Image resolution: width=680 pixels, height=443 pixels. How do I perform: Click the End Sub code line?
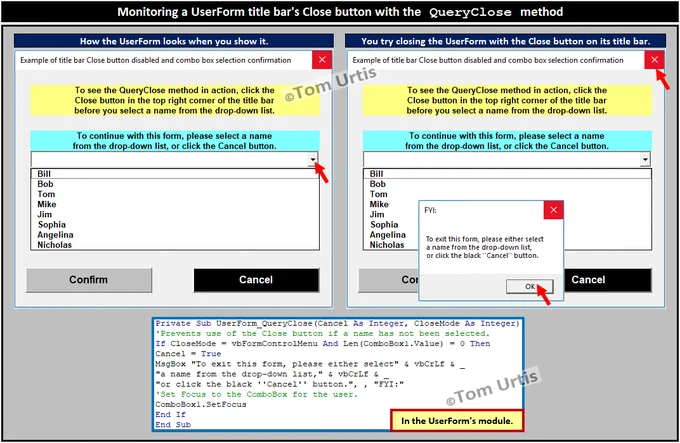(173, 425)
